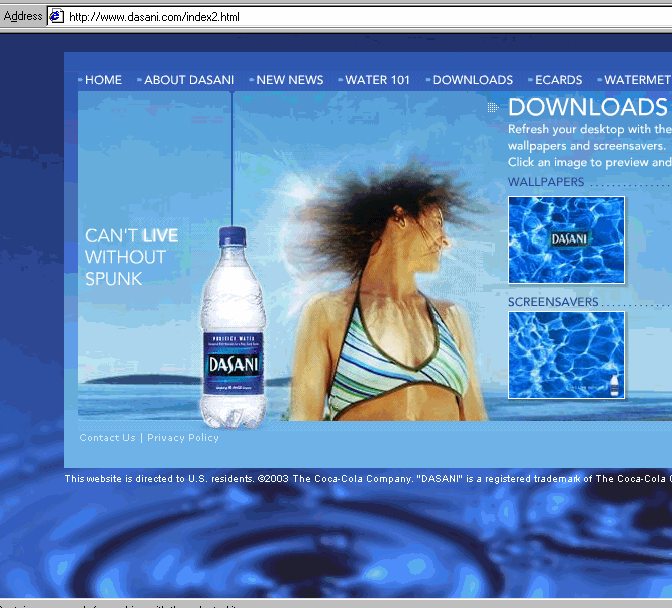Image resolution: width=672 pixels, height=608 pixels.
Task: Click the address bar URL field
Action: pos(360,17)
